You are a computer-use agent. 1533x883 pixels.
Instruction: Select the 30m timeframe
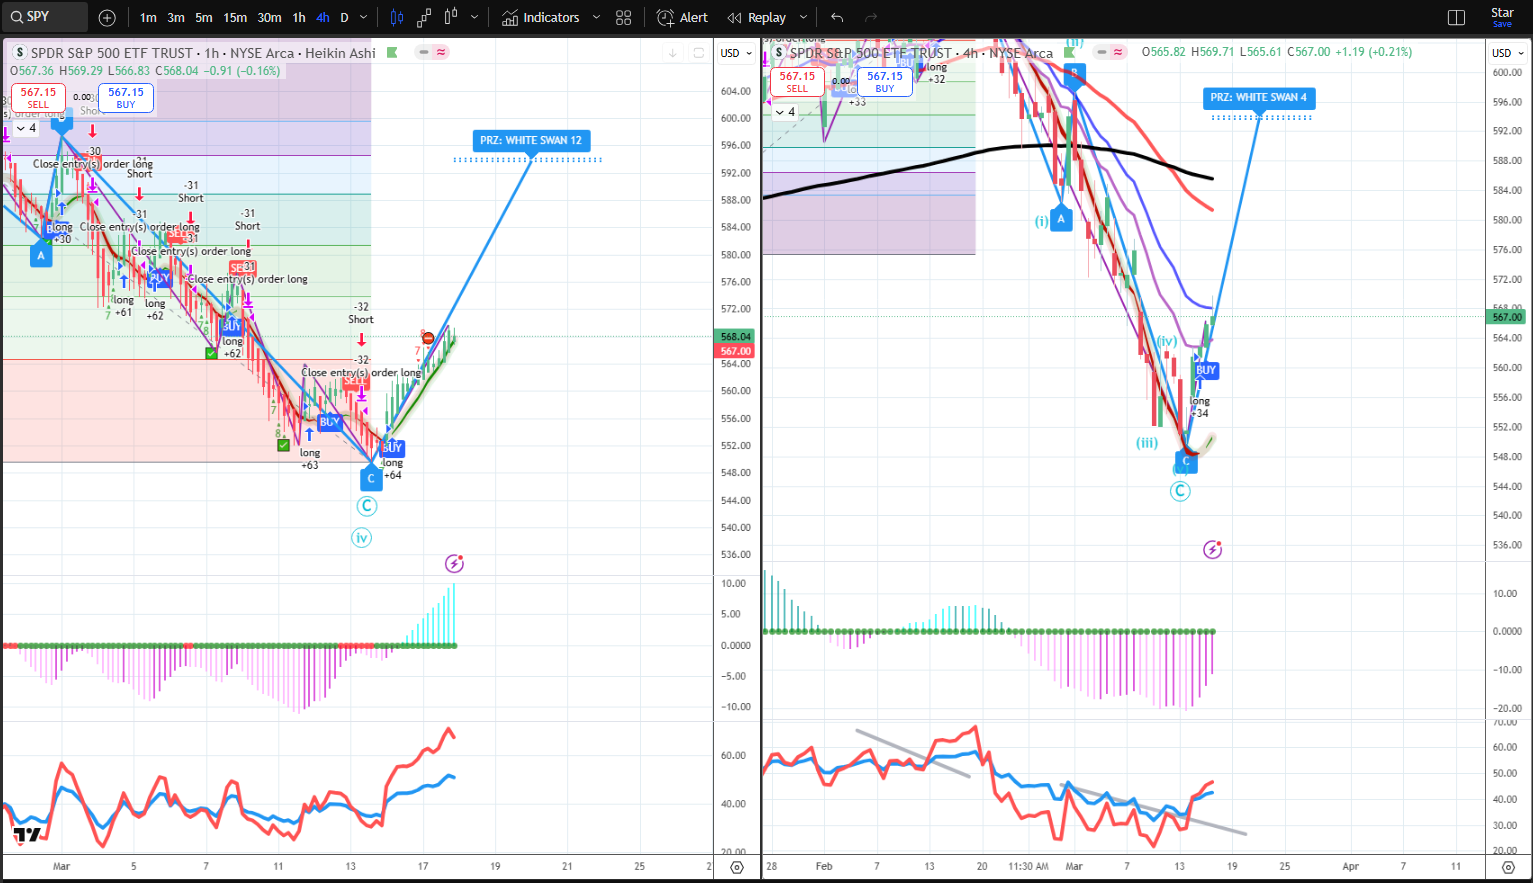270,17
